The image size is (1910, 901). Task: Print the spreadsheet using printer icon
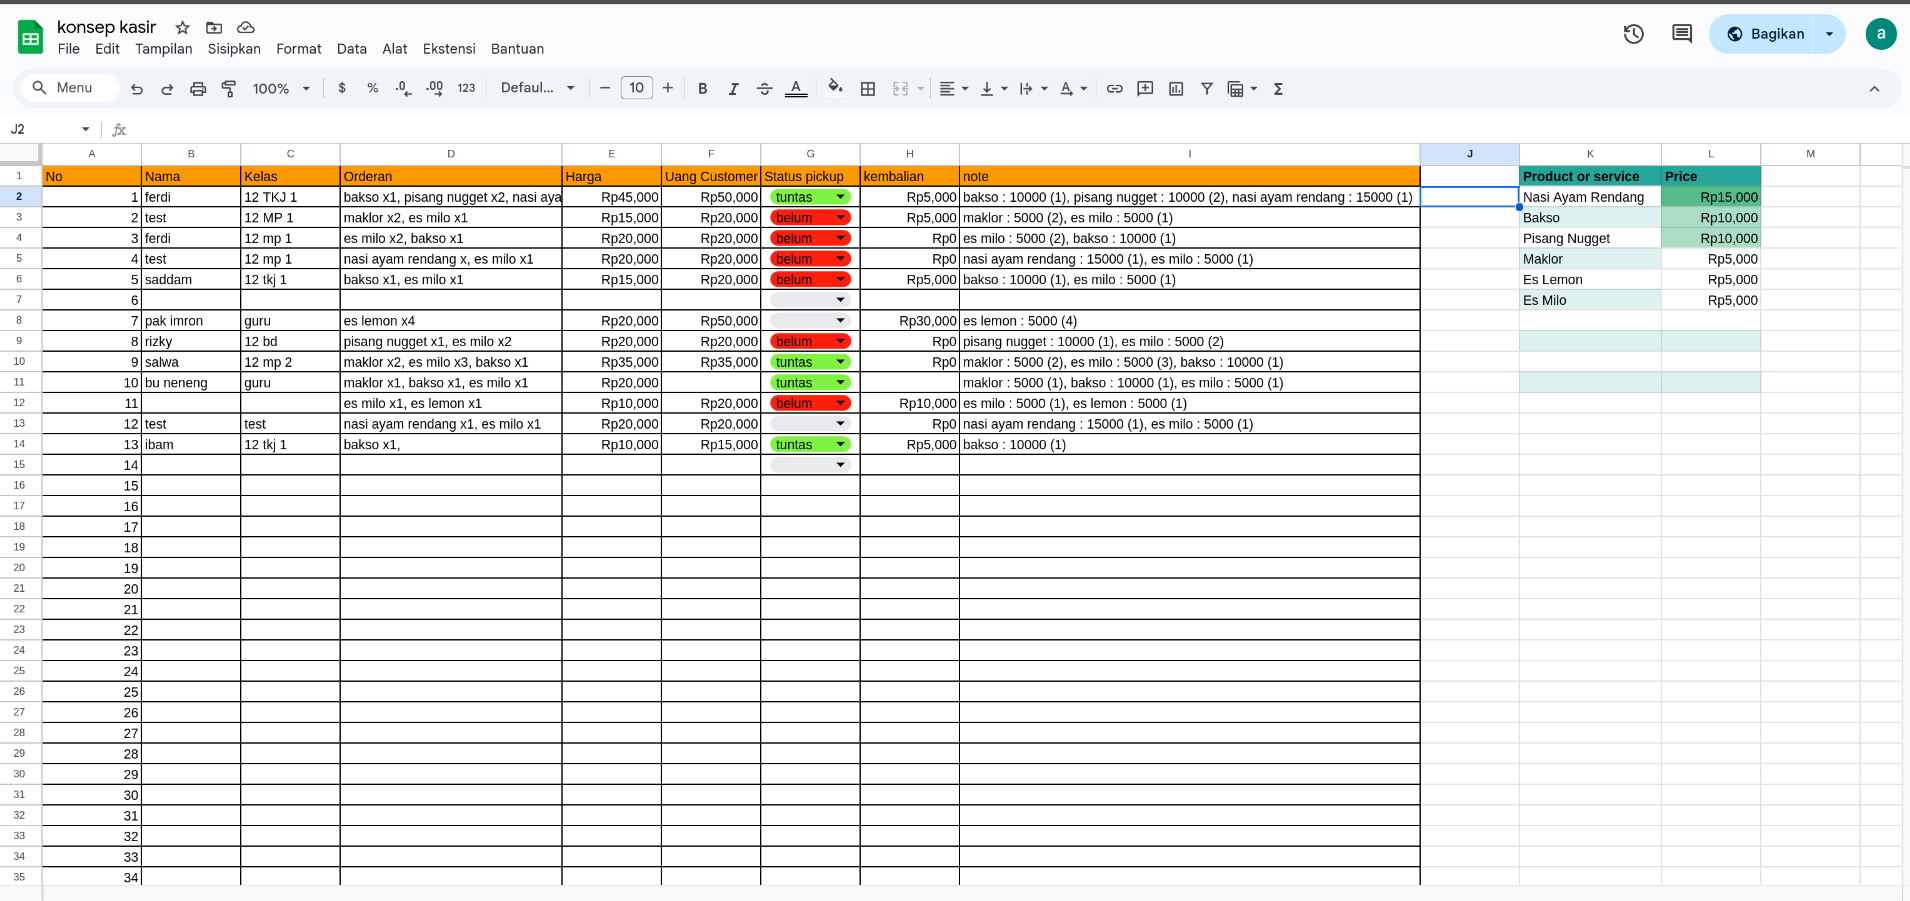coord(198,89)
